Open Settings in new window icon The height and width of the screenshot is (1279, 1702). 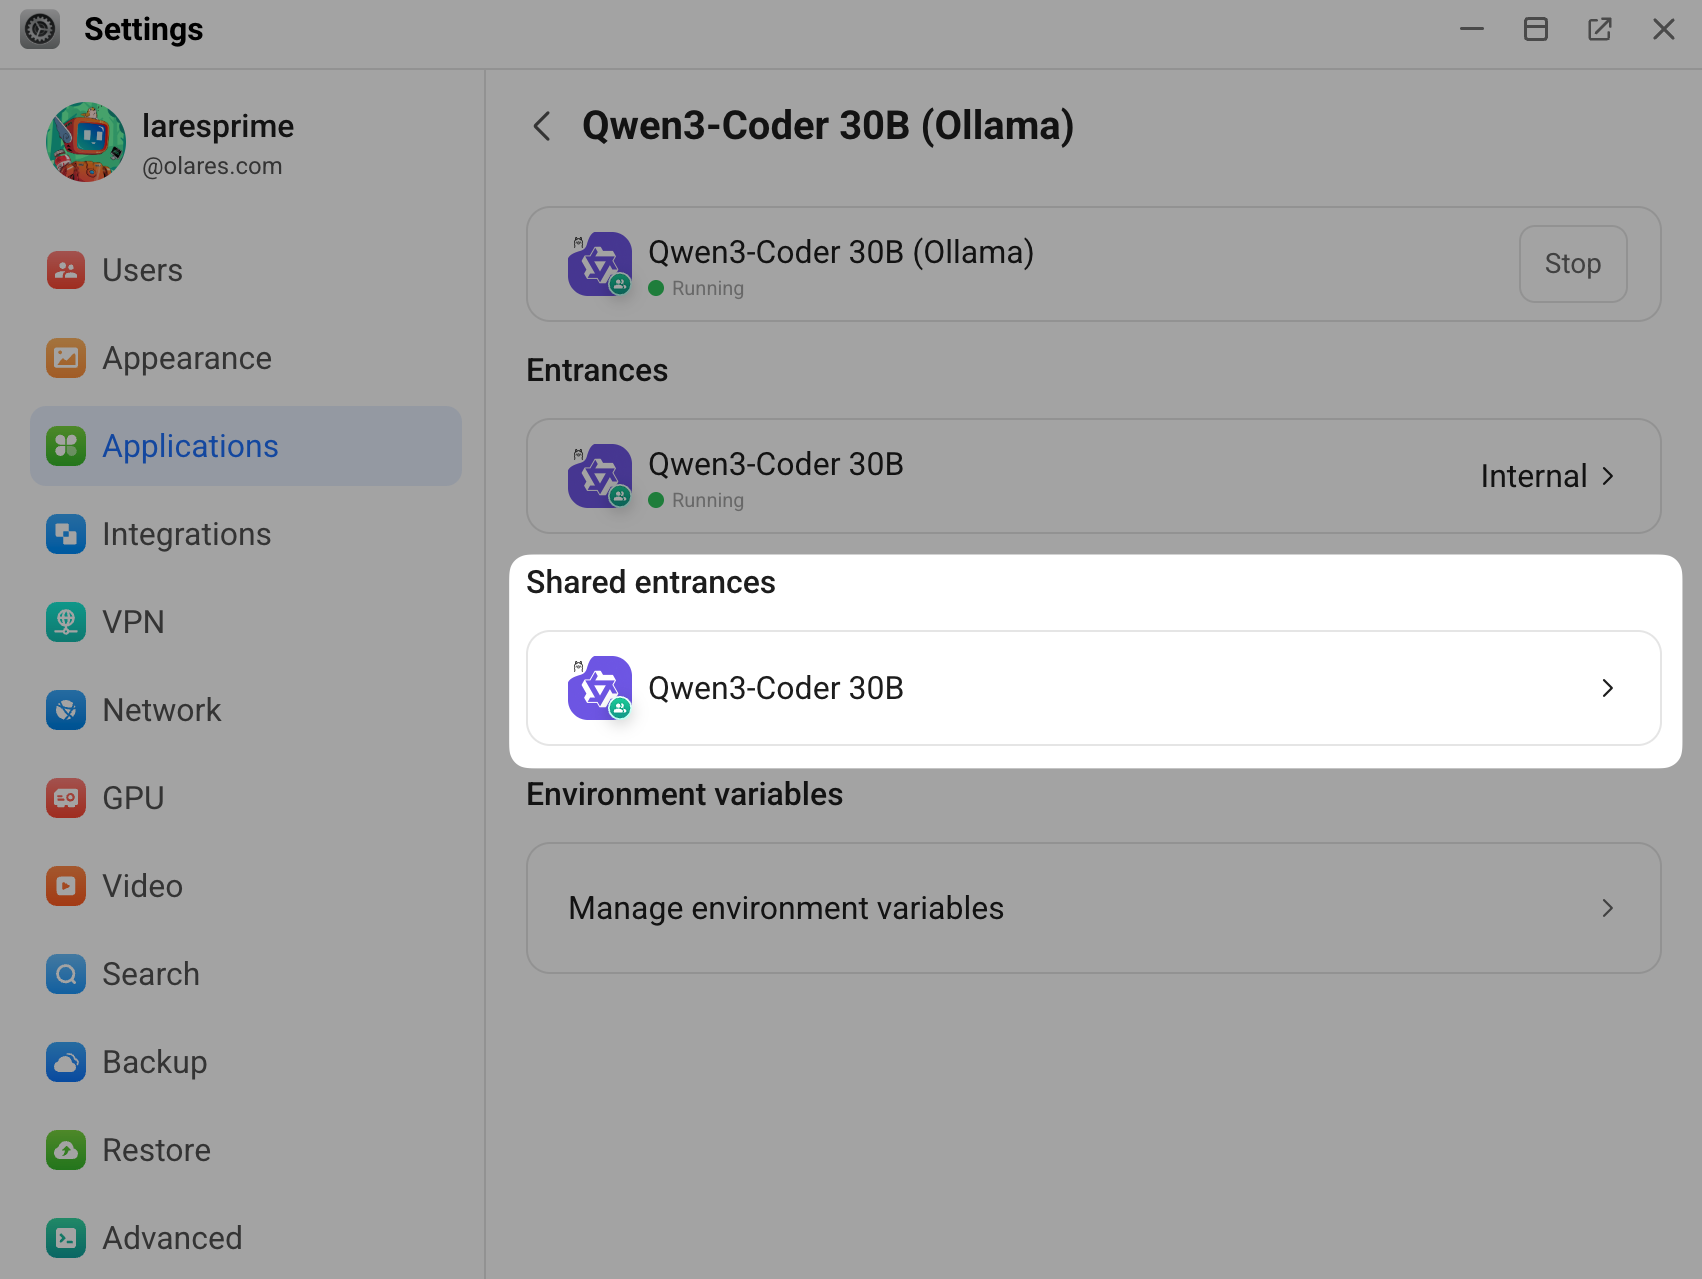coord(1600,29)
